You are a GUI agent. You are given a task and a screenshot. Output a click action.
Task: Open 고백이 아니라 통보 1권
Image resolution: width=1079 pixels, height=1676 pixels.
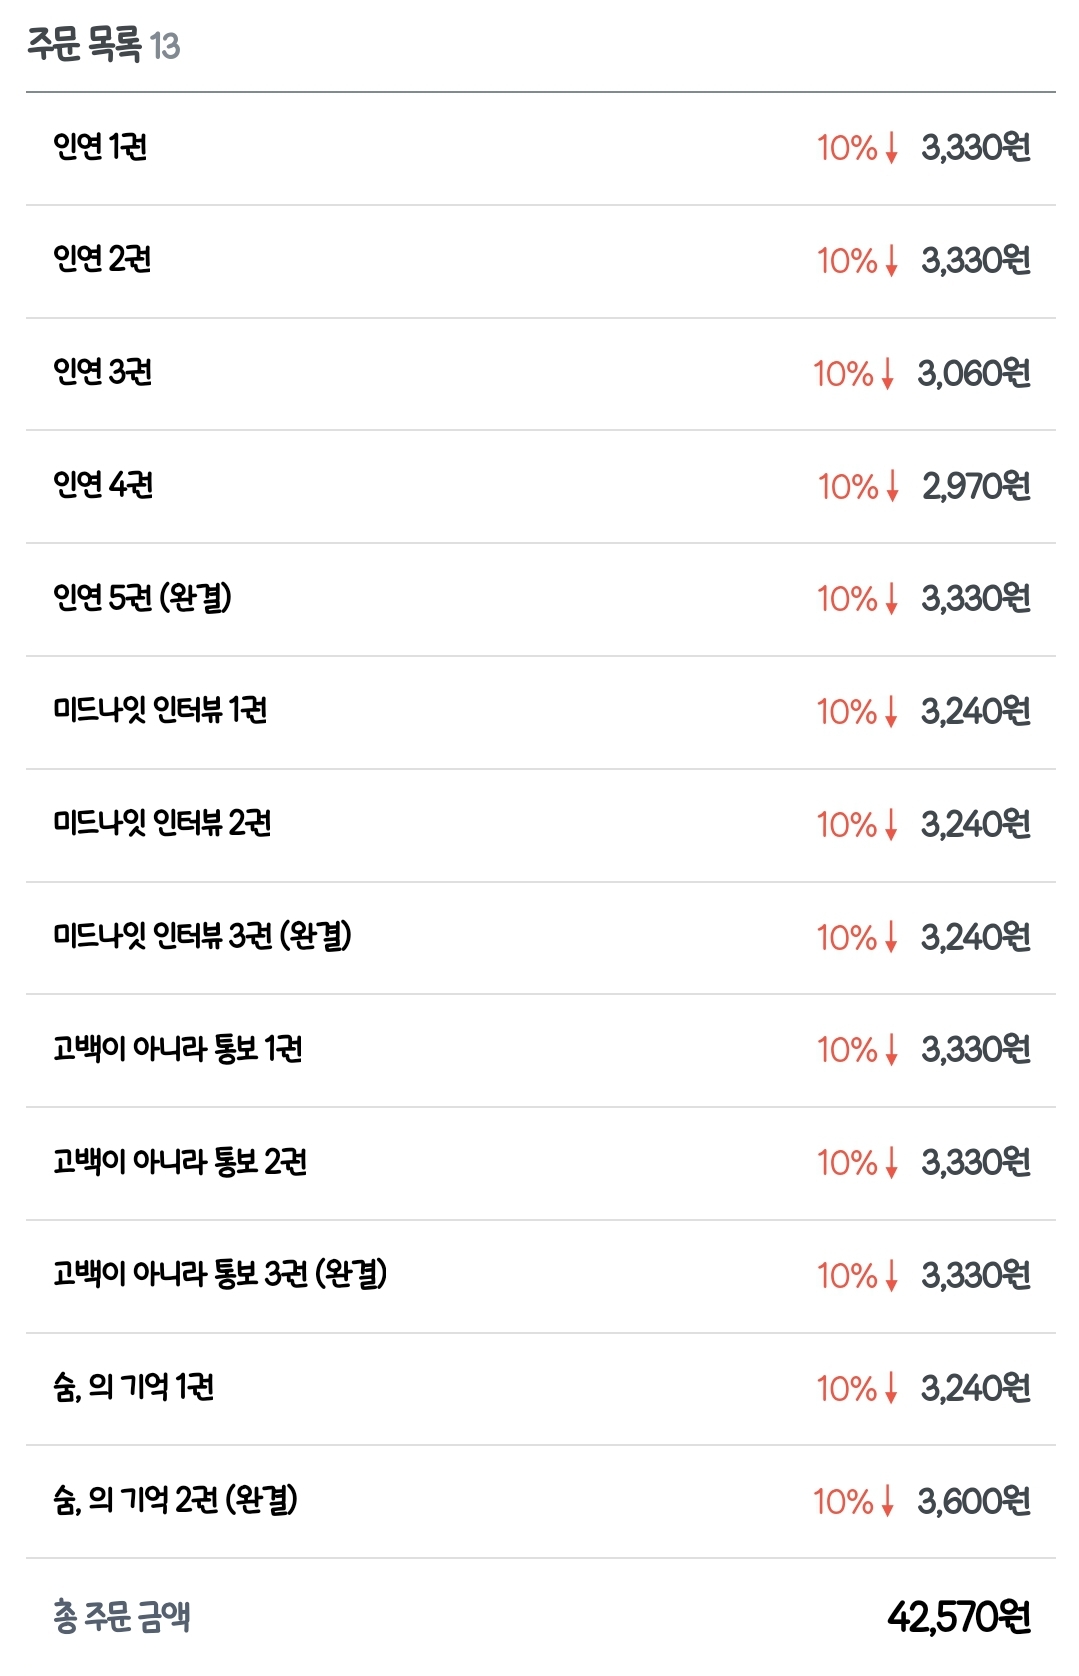[178, 1049]
